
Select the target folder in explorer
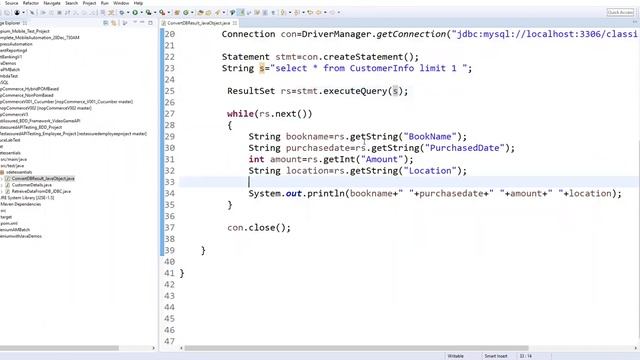6,217
